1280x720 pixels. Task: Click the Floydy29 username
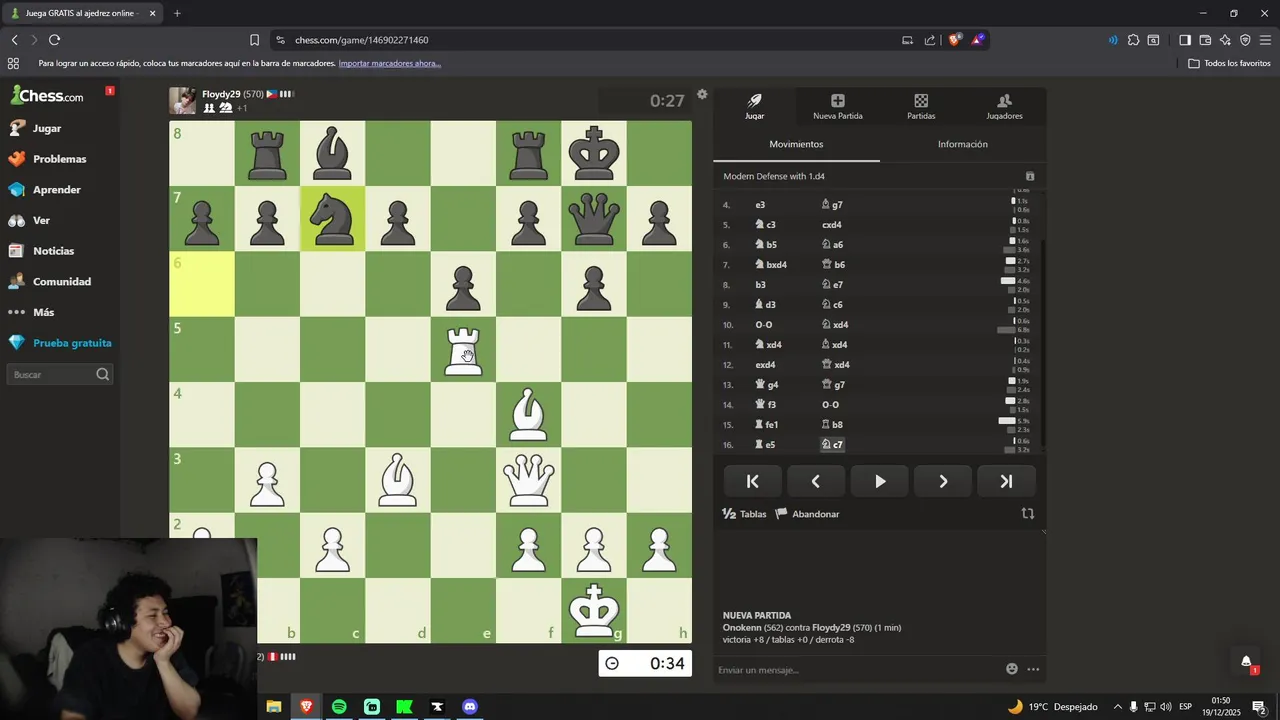pos(221,94)
